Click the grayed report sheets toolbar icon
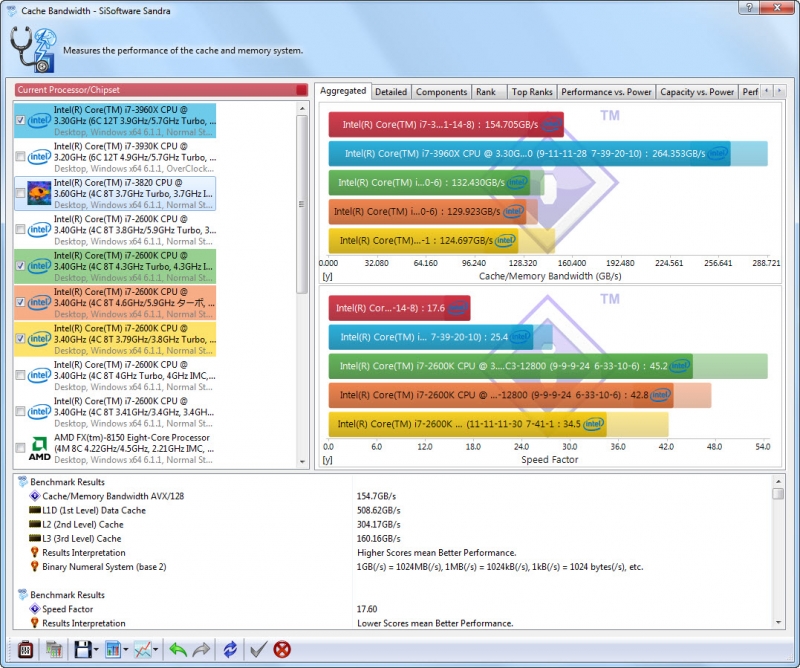This screenshot has width=800, height=668. pos(54,650)
